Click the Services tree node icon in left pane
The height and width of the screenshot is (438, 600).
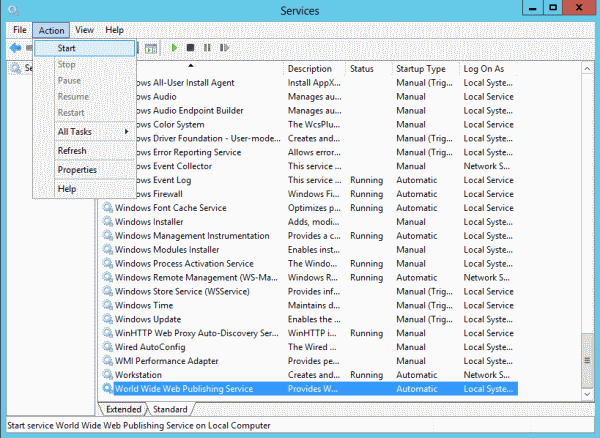click(15, 68)
